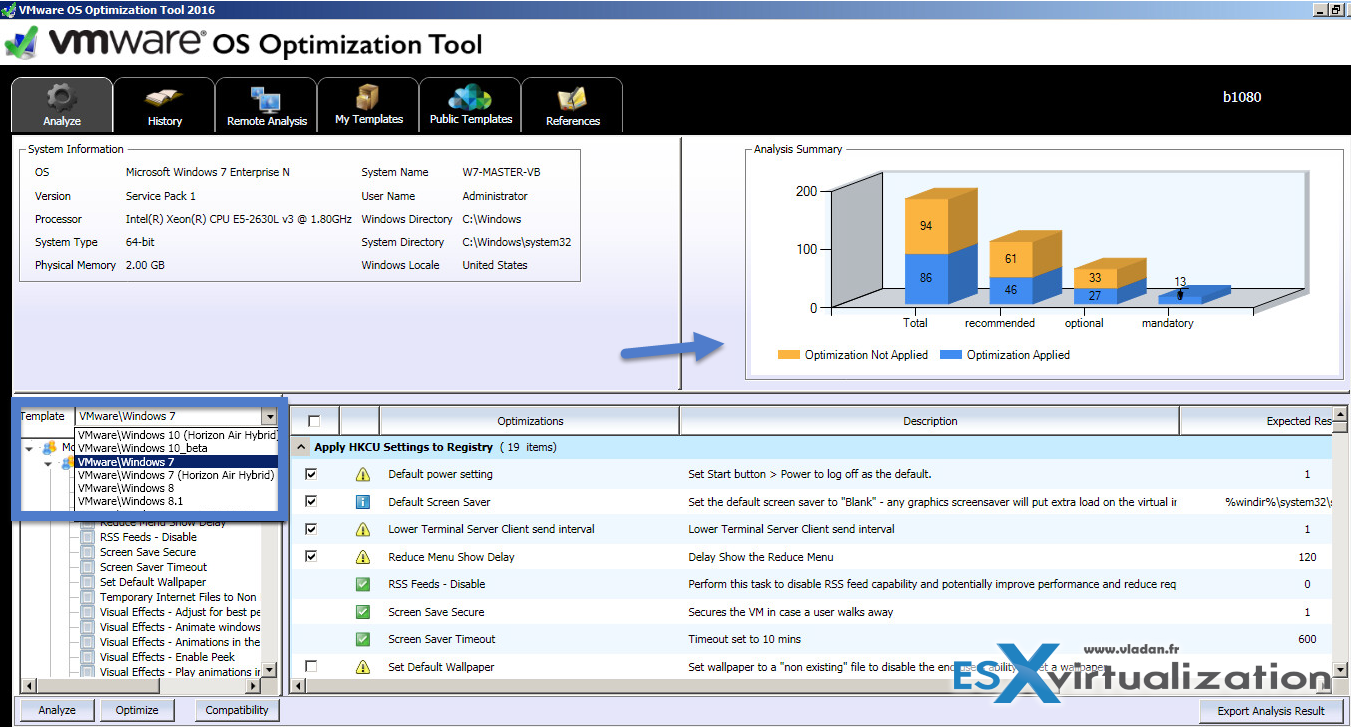Choose VMware\Windows 8.1 from template list
Screen dimensions: 1351x727
point(176,501)
